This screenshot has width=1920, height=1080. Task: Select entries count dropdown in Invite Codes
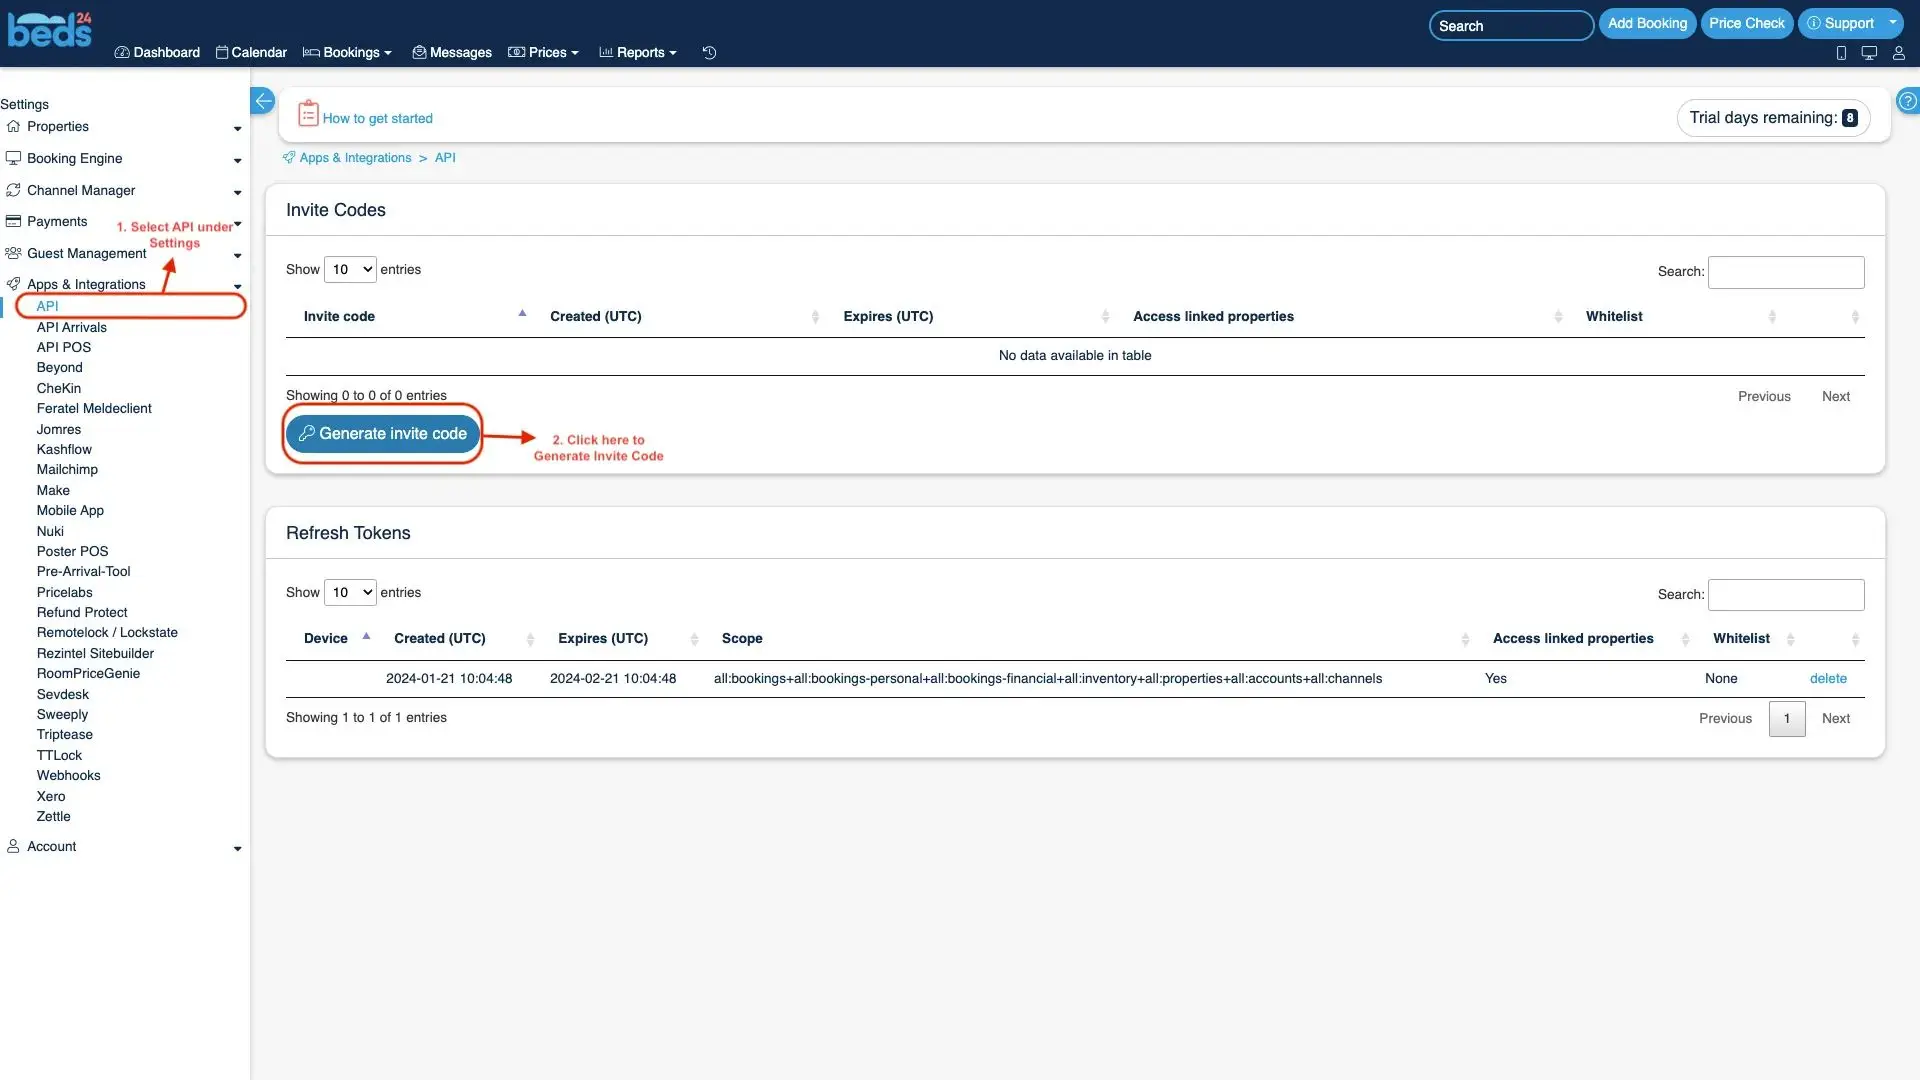(x=351, y=269)
